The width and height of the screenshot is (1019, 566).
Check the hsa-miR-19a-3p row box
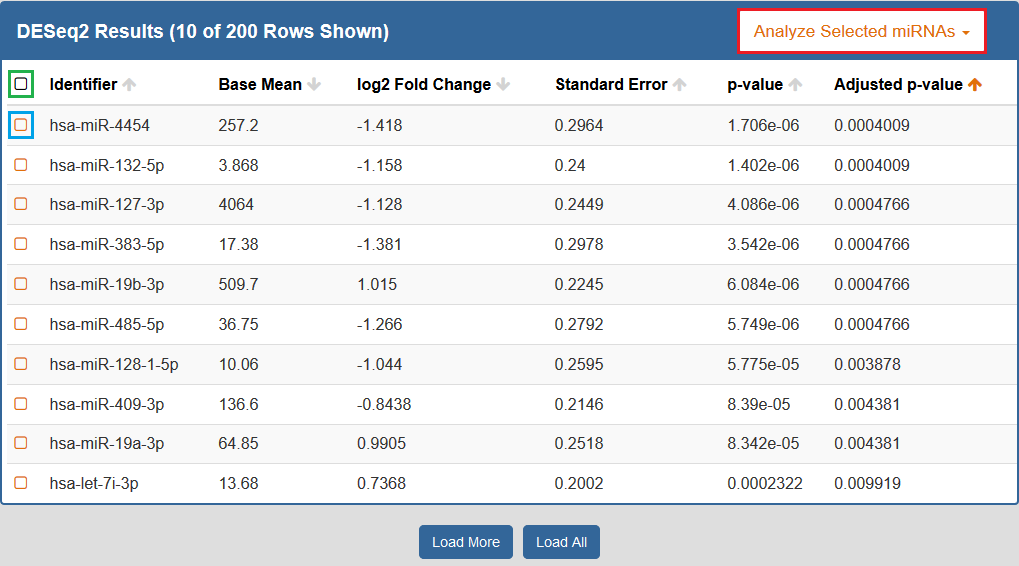pos(21,443)
